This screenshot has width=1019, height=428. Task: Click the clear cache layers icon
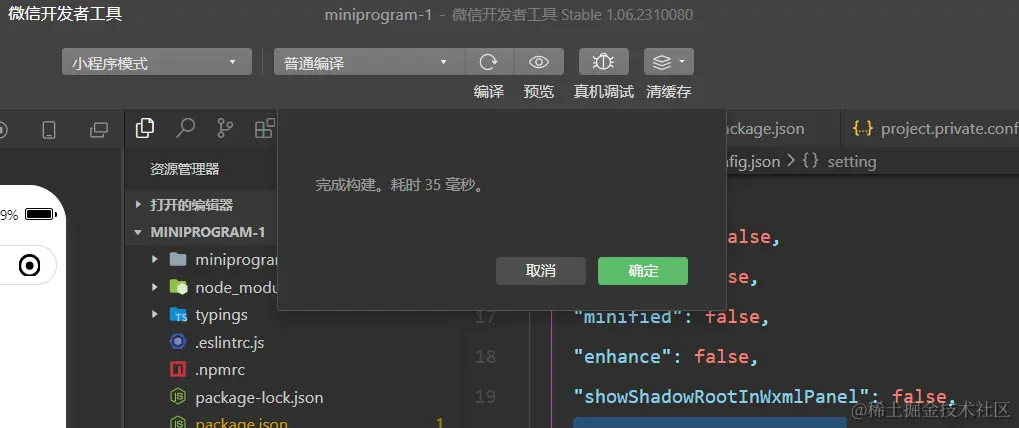click(669, 62)
